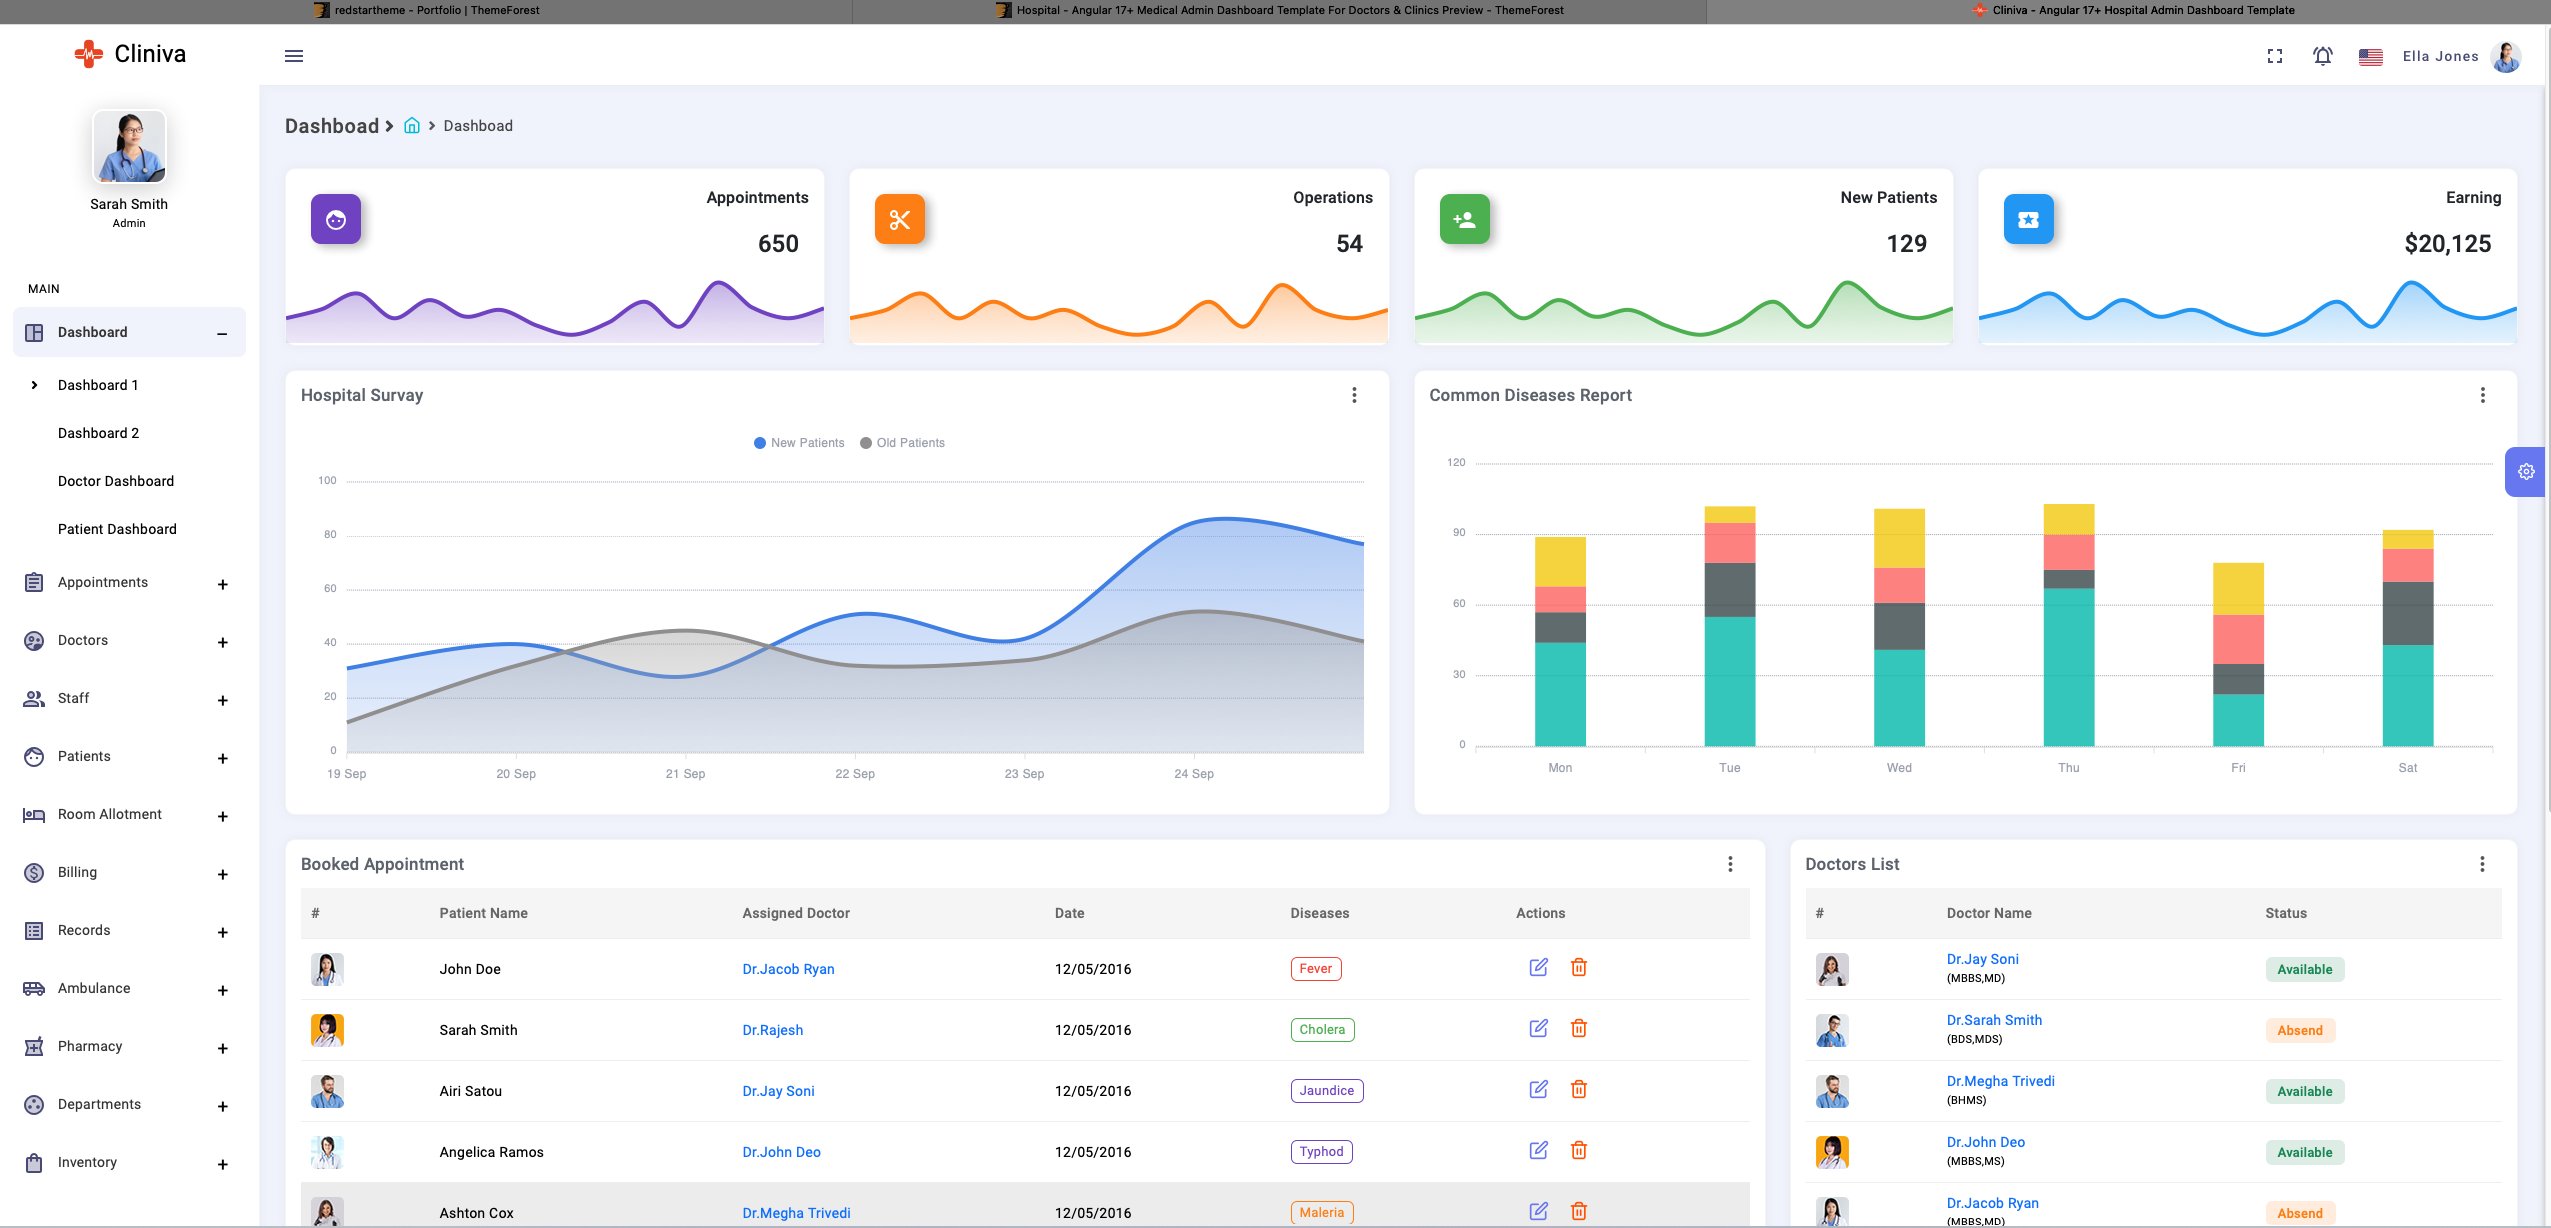This screenshot has width=2551, height=1228.
Task: Expand the Room Allotment menu
Action: coord(129,815)
